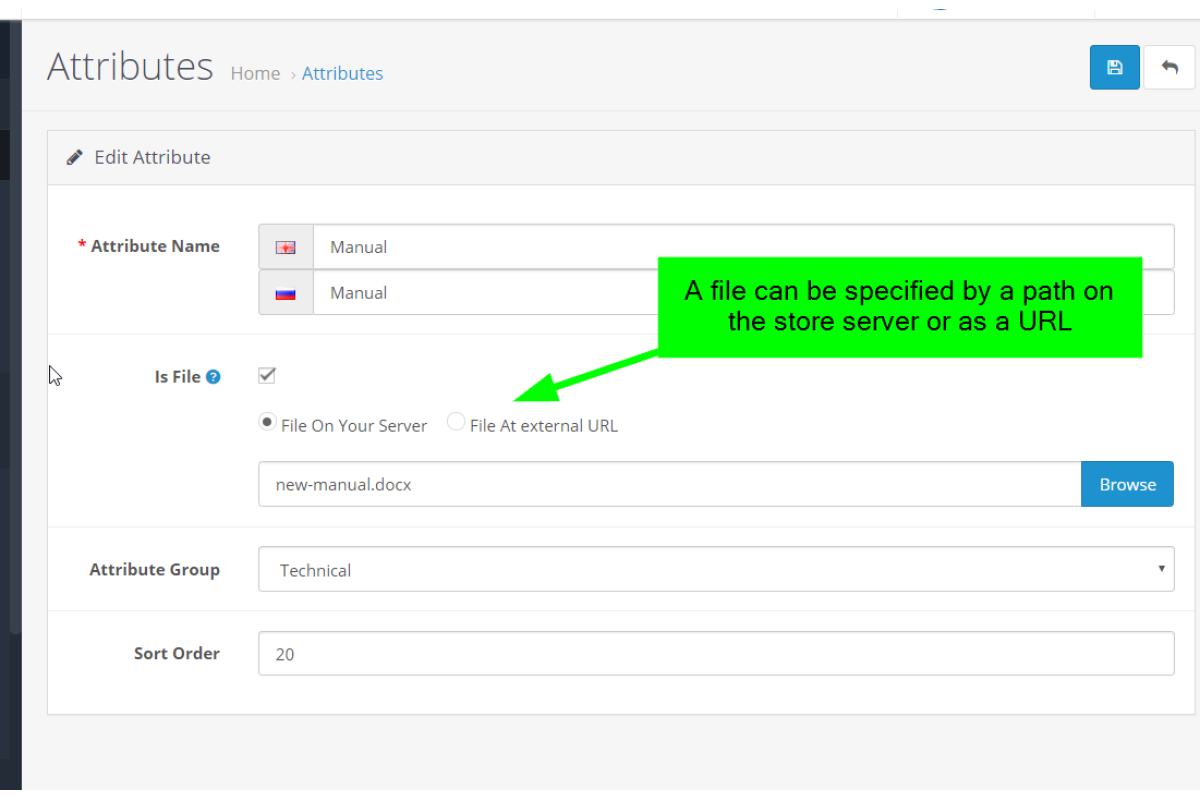Click the blue save icon button
The width and height of the screenshot is (1200, 800).
[x=1114, y=68]
